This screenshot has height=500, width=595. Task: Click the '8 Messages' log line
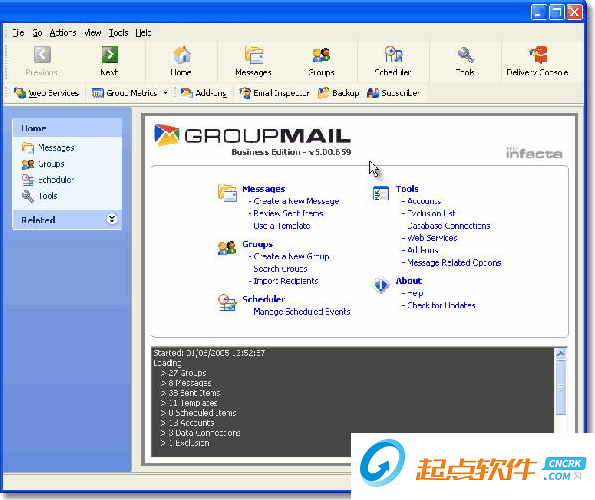(186, 383)
